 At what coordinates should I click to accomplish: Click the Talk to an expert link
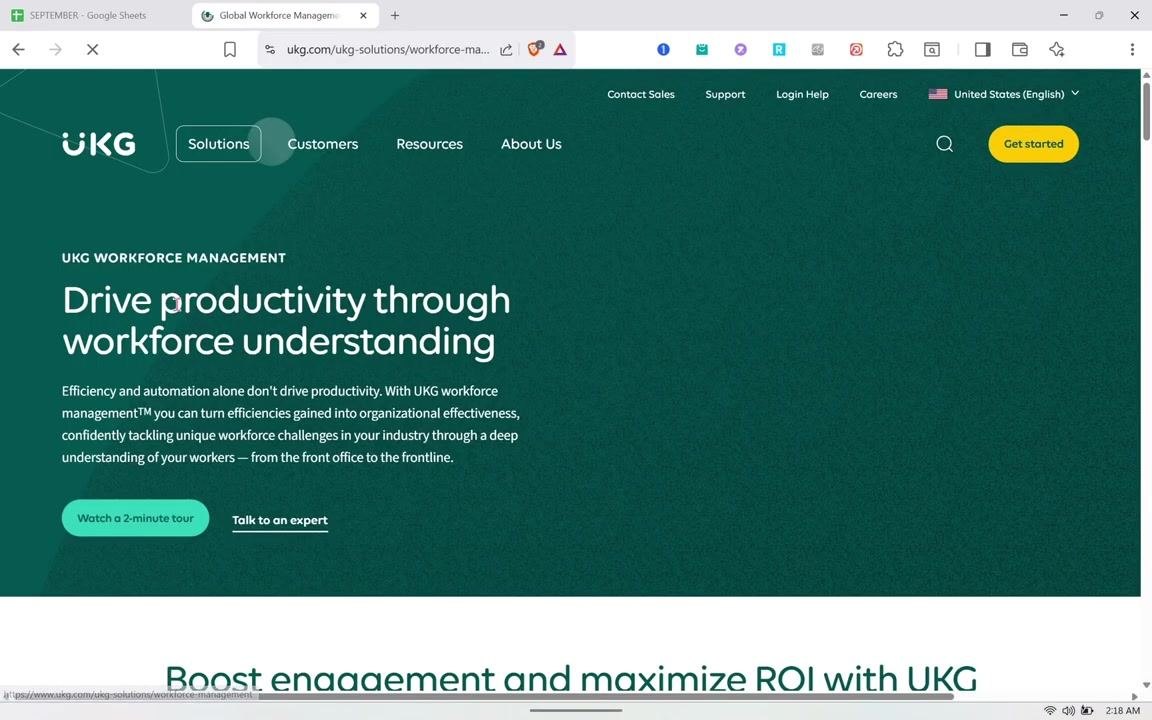click(280, 520)
